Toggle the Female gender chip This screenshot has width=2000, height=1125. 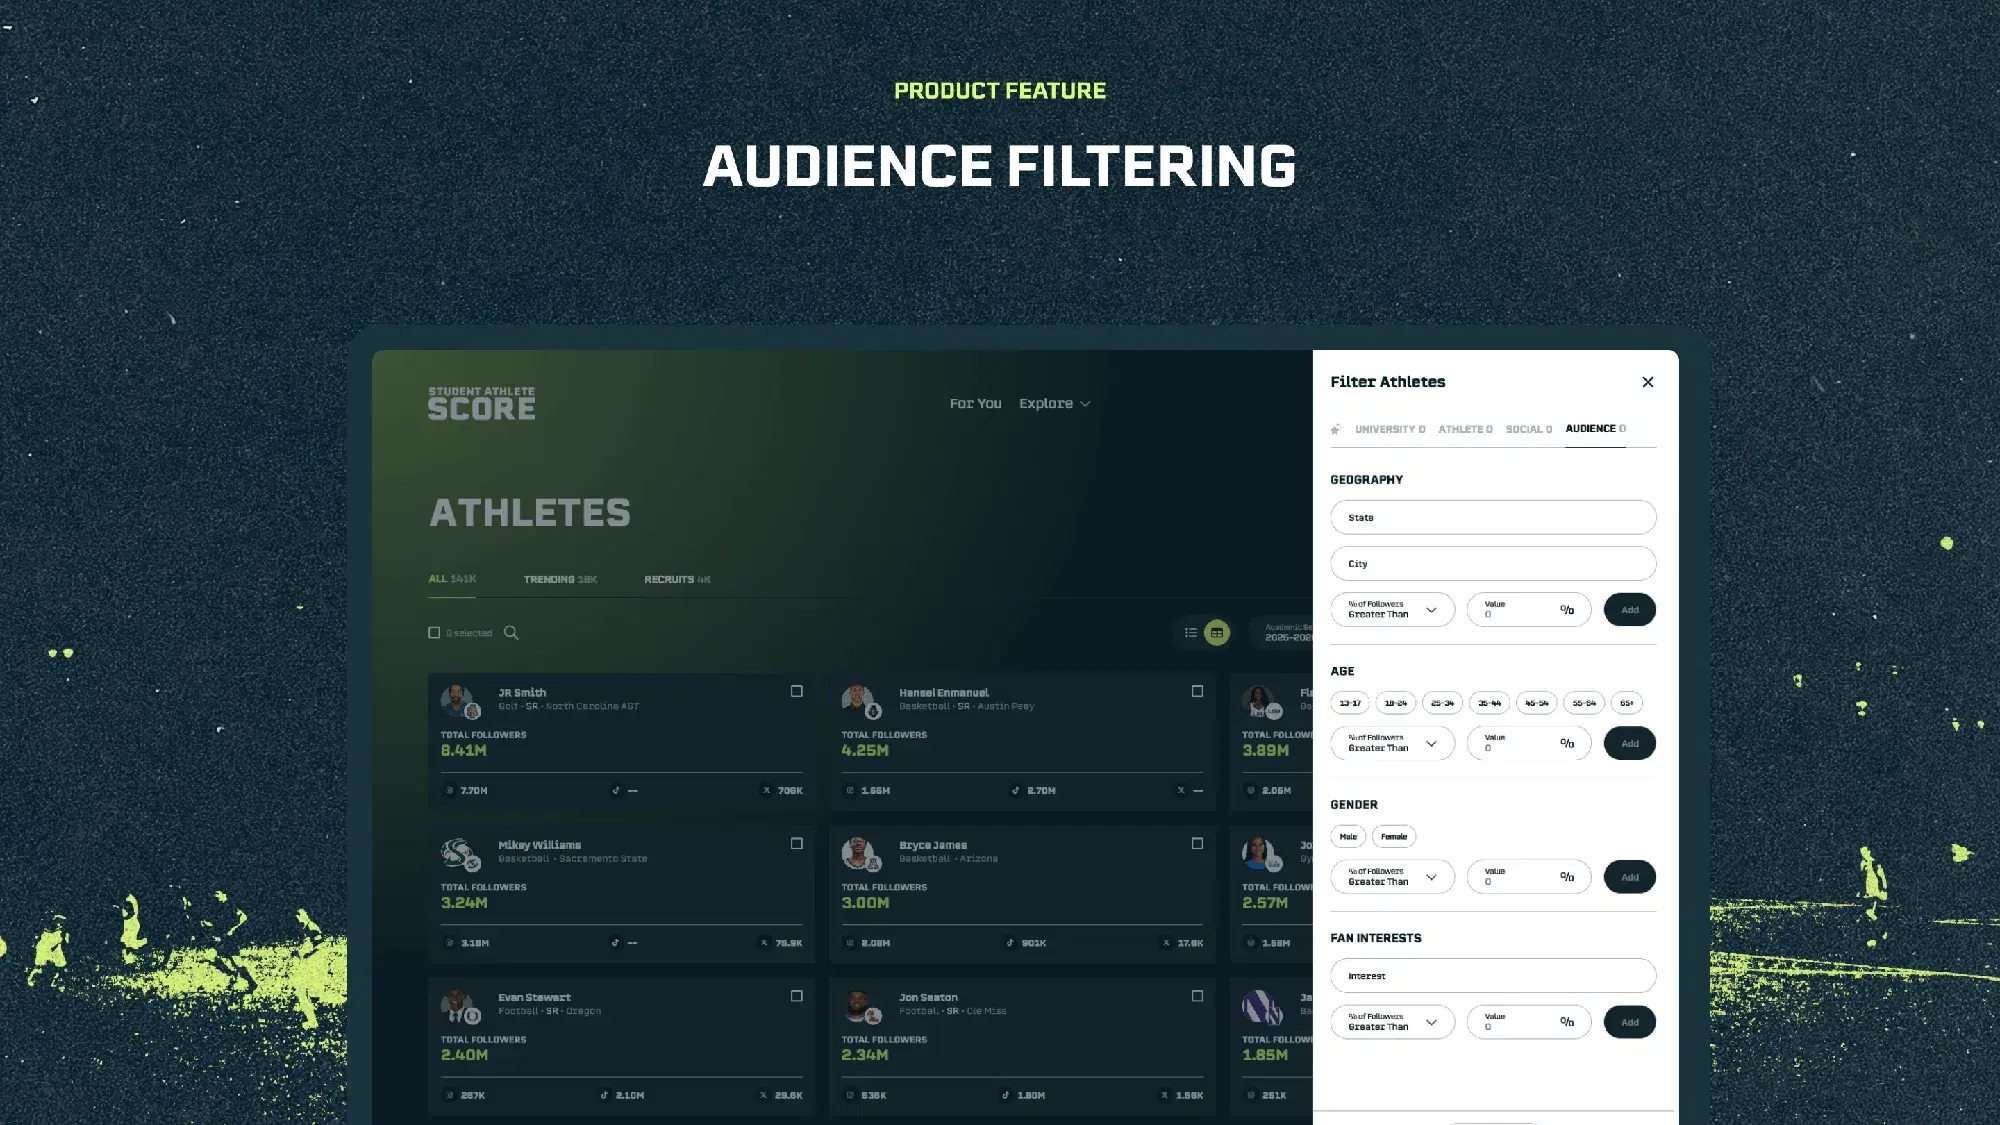[1394, 836]
